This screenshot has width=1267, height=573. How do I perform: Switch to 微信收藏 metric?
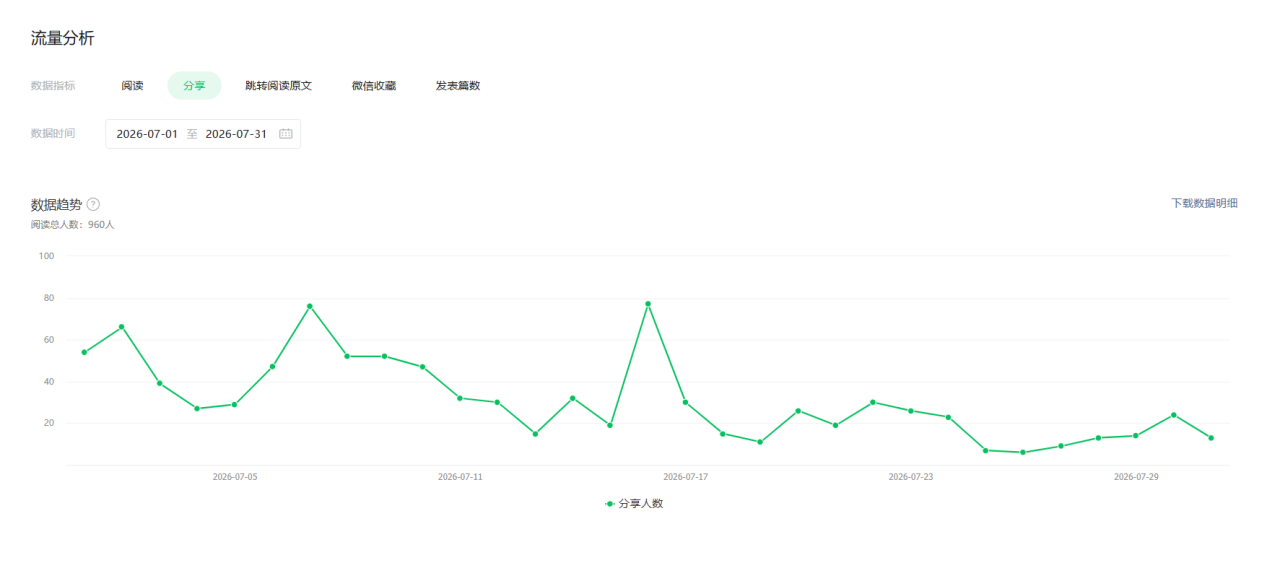point(374,86)
